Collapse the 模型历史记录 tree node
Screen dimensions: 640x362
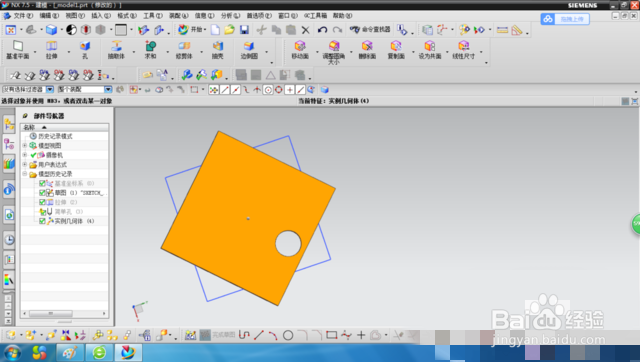pos(24,173)
